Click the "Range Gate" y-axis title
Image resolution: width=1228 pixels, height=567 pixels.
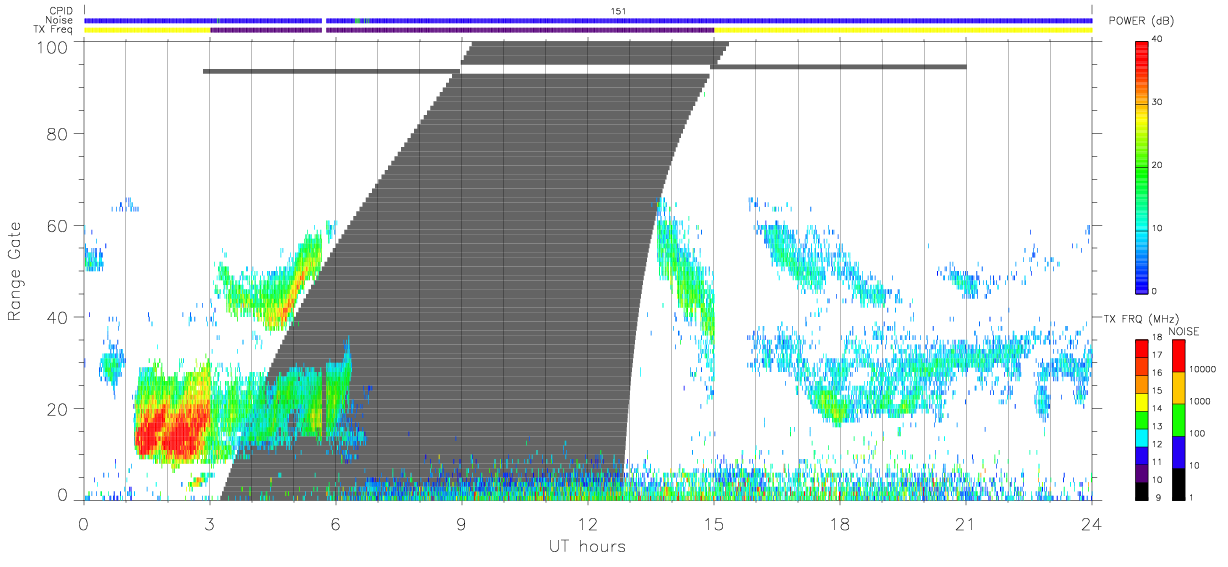[15, 272]
